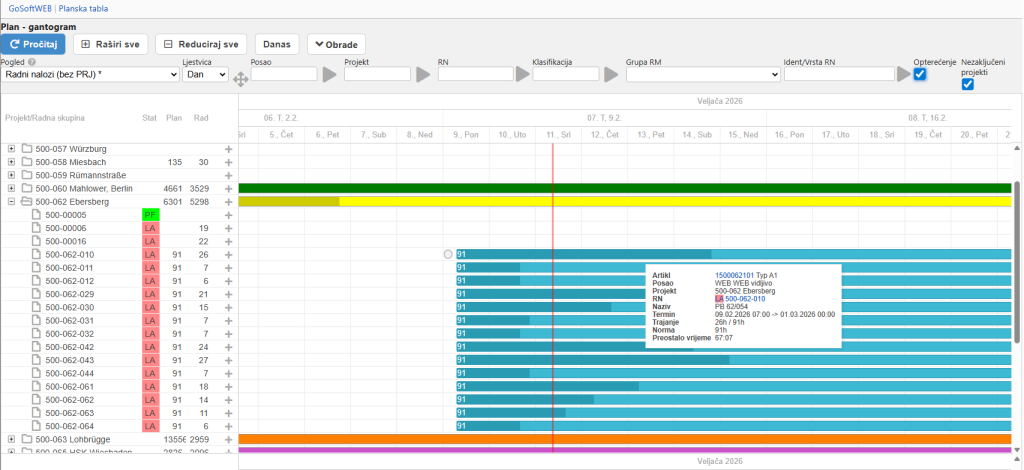Collapse the 500-062 Ebersberg project node
This screenshot has height=470, width=1024.
tap(11, 202)
